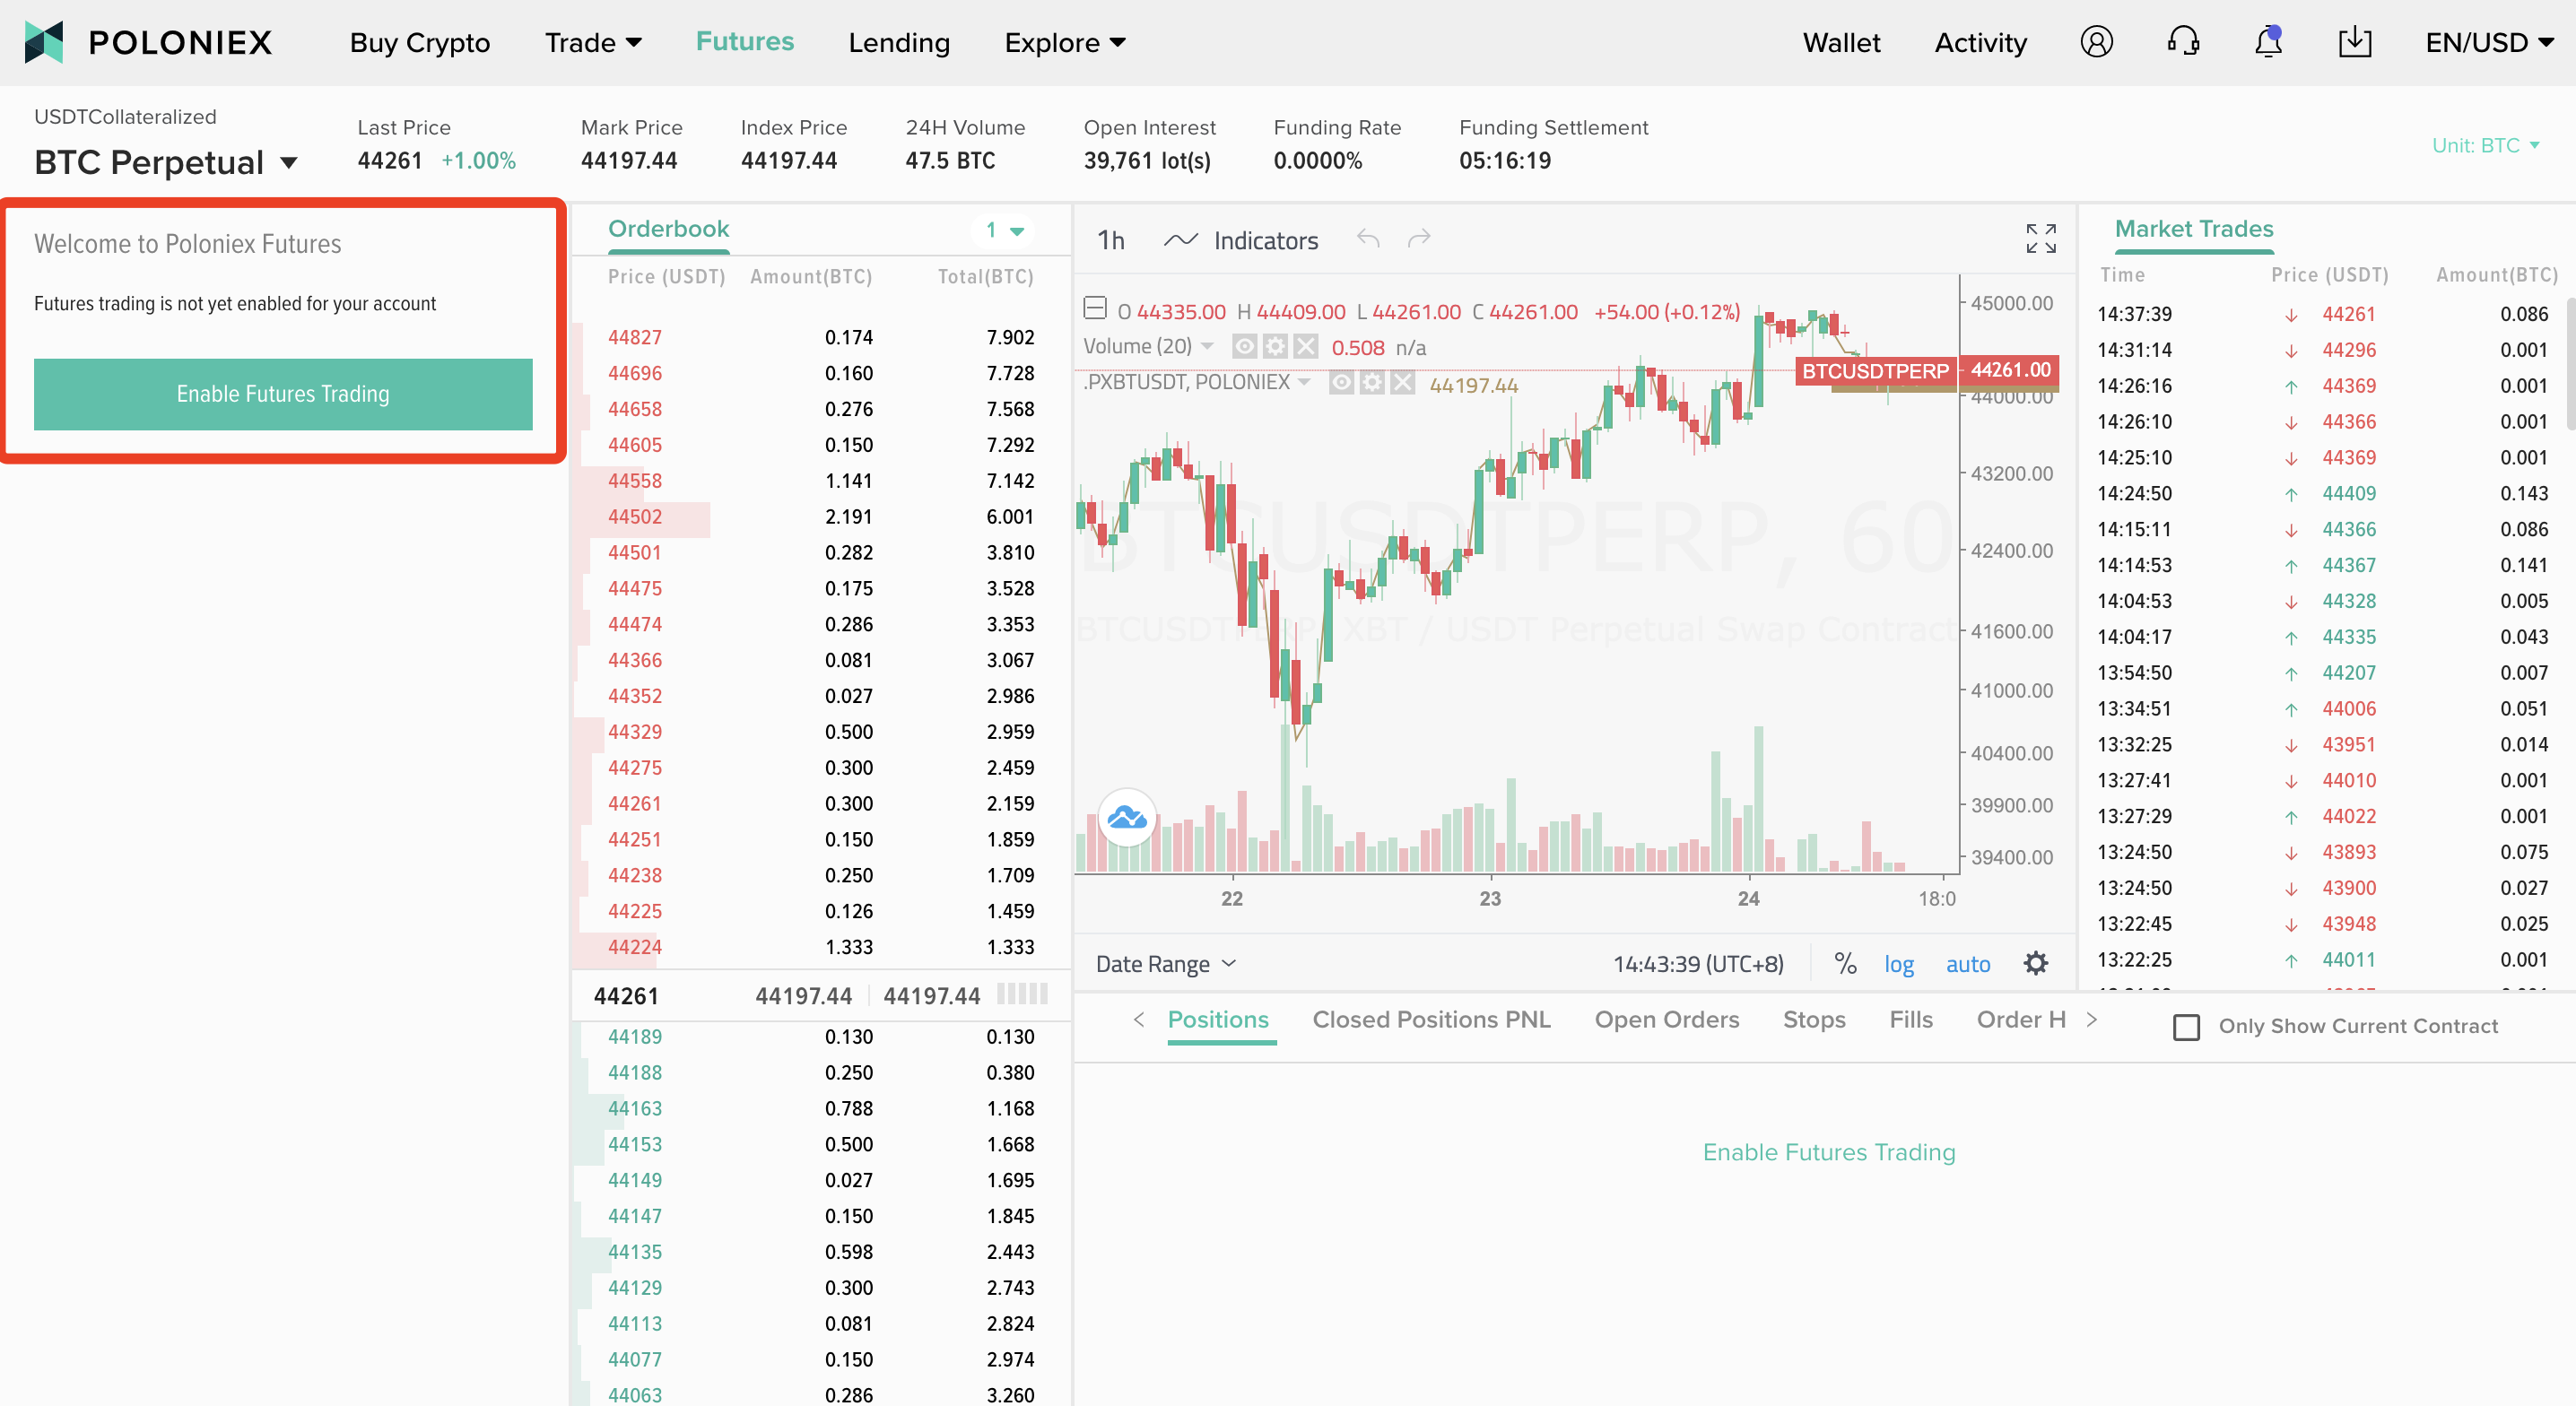This screenshot has width=2576, height=1406.
Task: Switch to Closed Positions PNL tab
Action: point(1431,1019)
